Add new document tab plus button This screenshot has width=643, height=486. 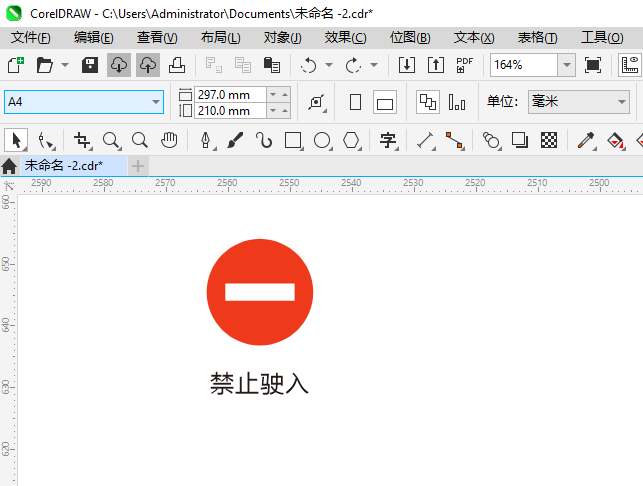click(x=138, y=166)
